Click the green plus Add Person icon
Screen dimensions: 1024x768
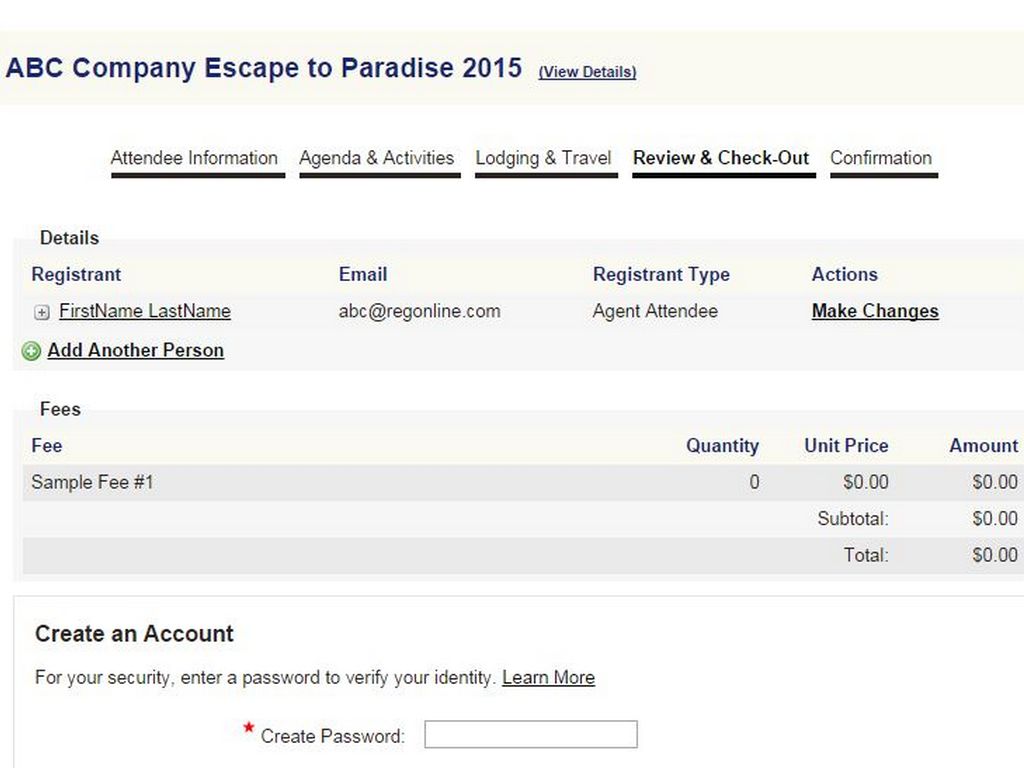click(31, 351)
